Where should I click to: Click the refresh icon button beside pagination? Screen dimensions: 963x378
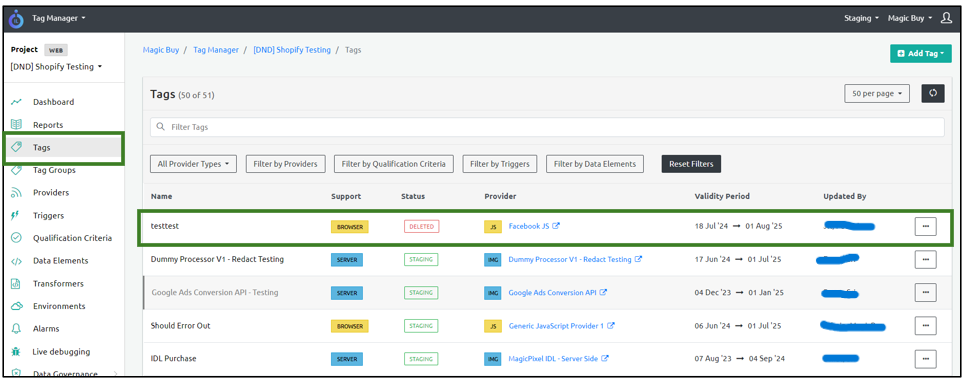click(x=932, y=93)
